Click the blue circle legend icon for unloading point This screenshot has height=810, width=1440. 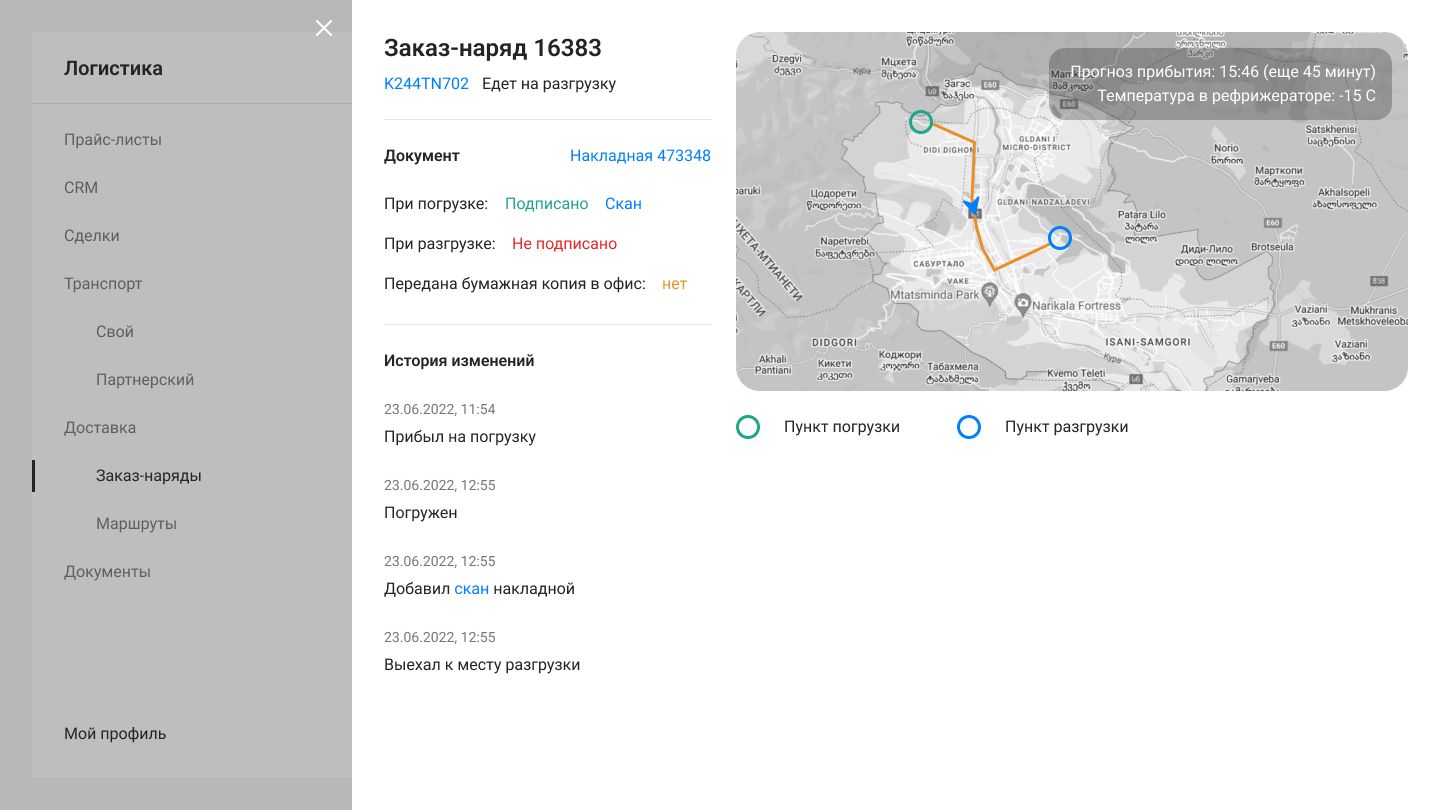[x=969, y=427]
